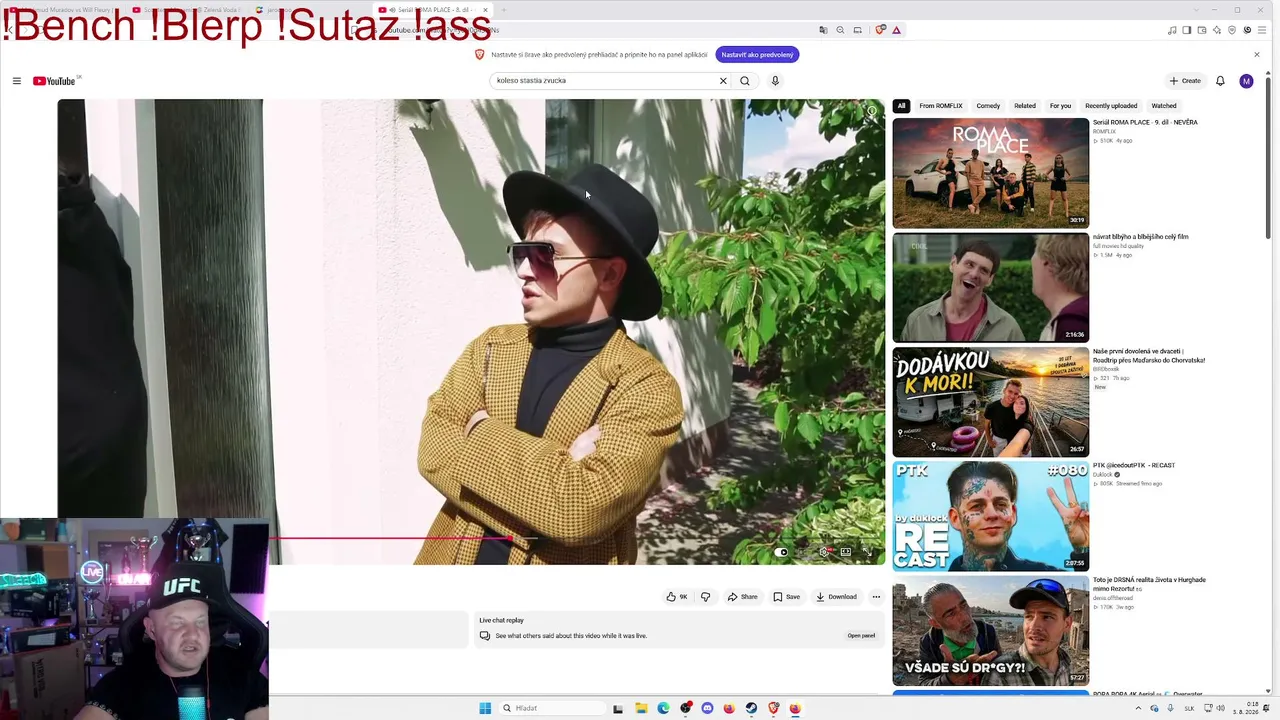
Task: Open Discord from the taskbar
Action: coord(707,708)
